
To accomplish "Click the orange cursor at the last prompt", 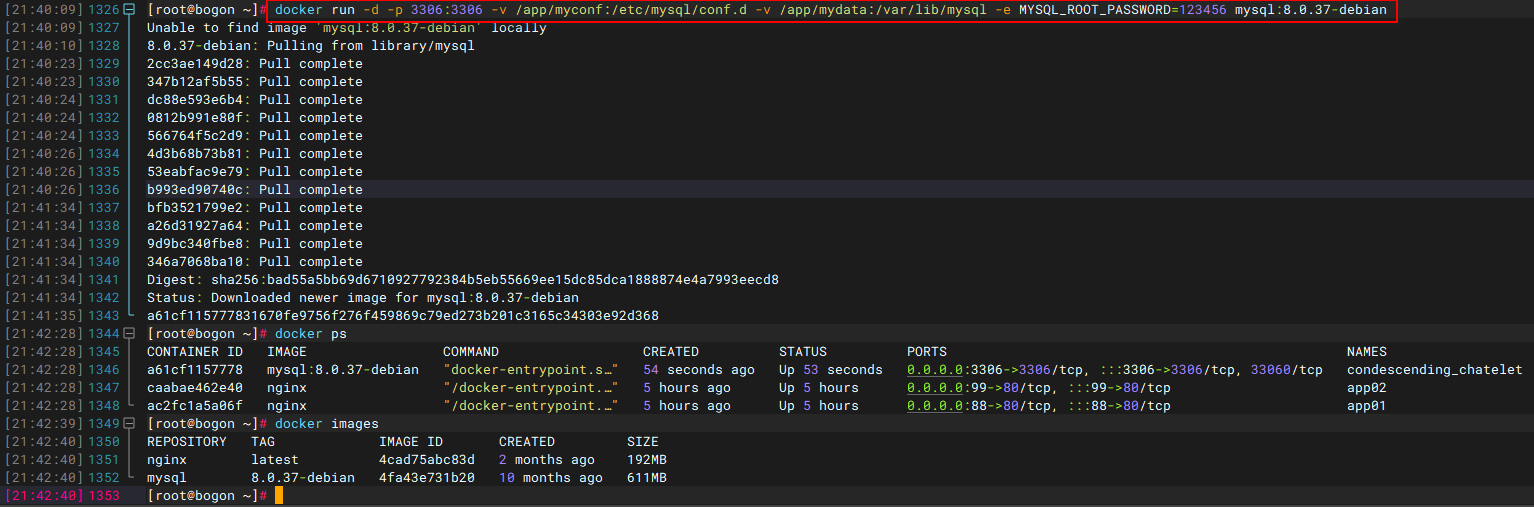I will [x=279, y=496].
